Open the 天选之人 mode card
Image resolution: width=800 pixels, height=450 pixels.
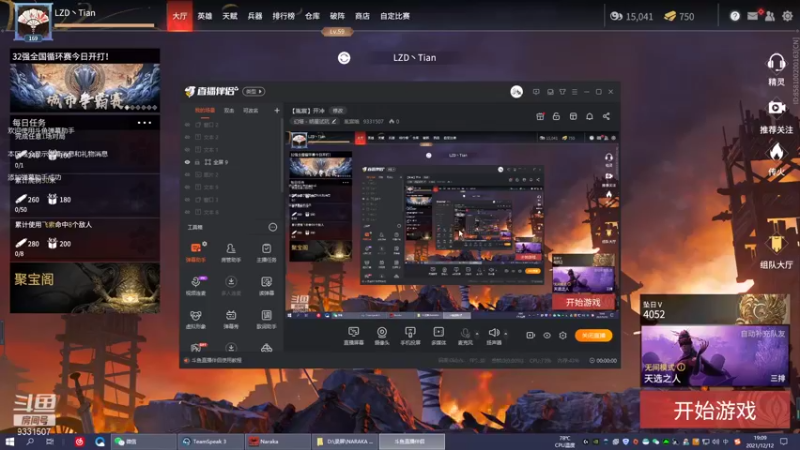tap(714, 356)
